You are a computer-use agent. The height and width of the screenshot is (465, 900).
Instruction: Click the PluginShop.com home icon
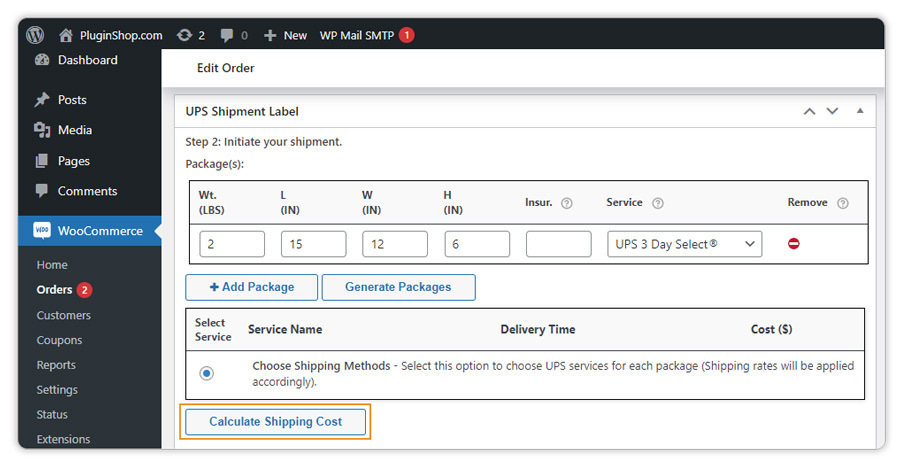tap(66, 35)
